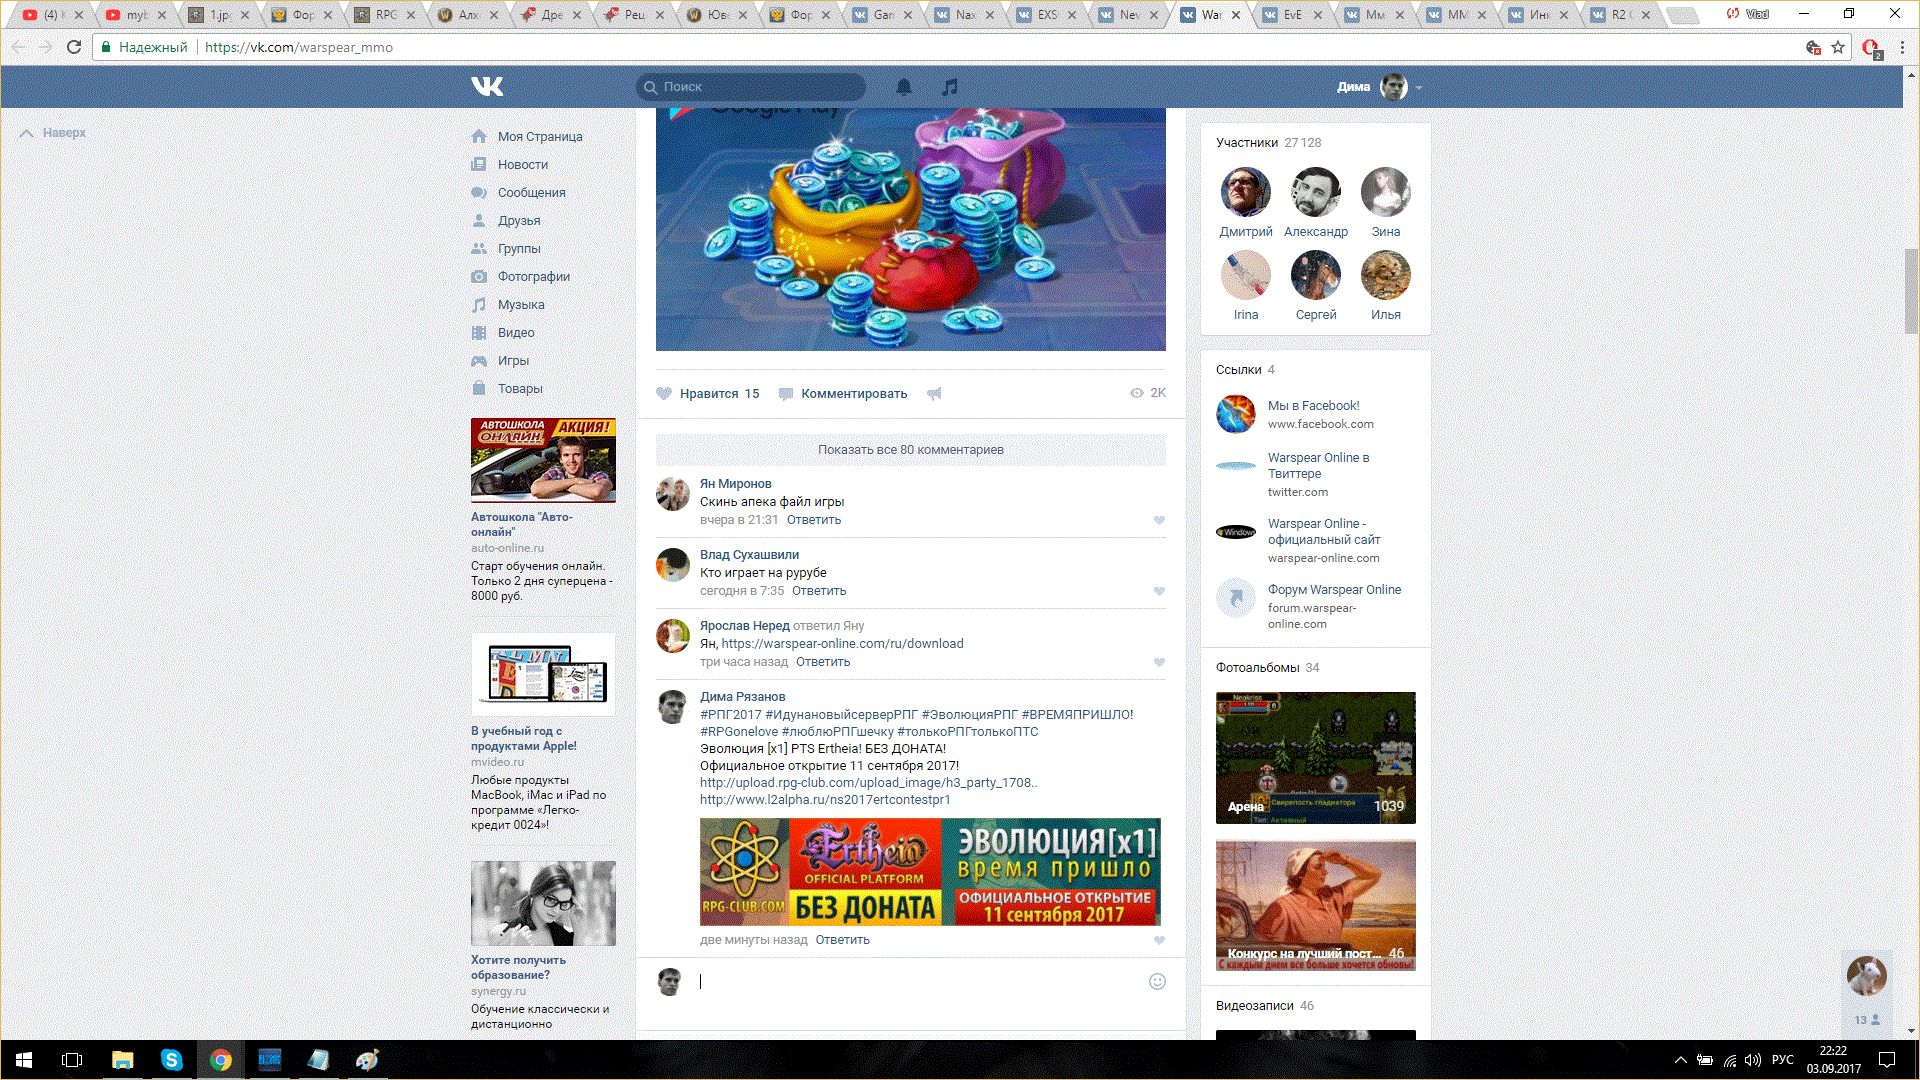Open action center notifications icon
Image resolution: width=1920 pixels, height=1080 pixels.
[1887, 1060]
